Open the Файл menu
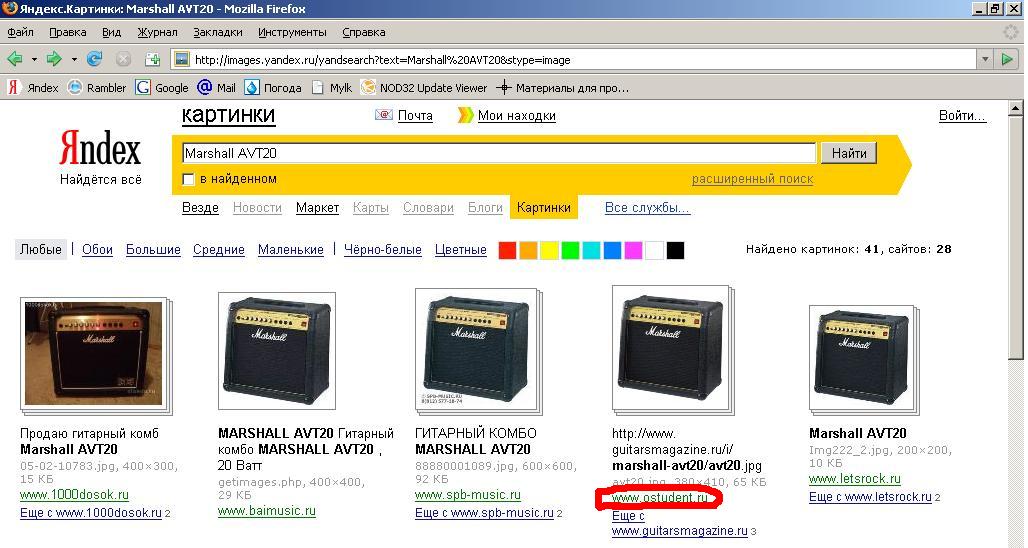The width and height of the screenshot is (1028, 548). pos(20,32)
